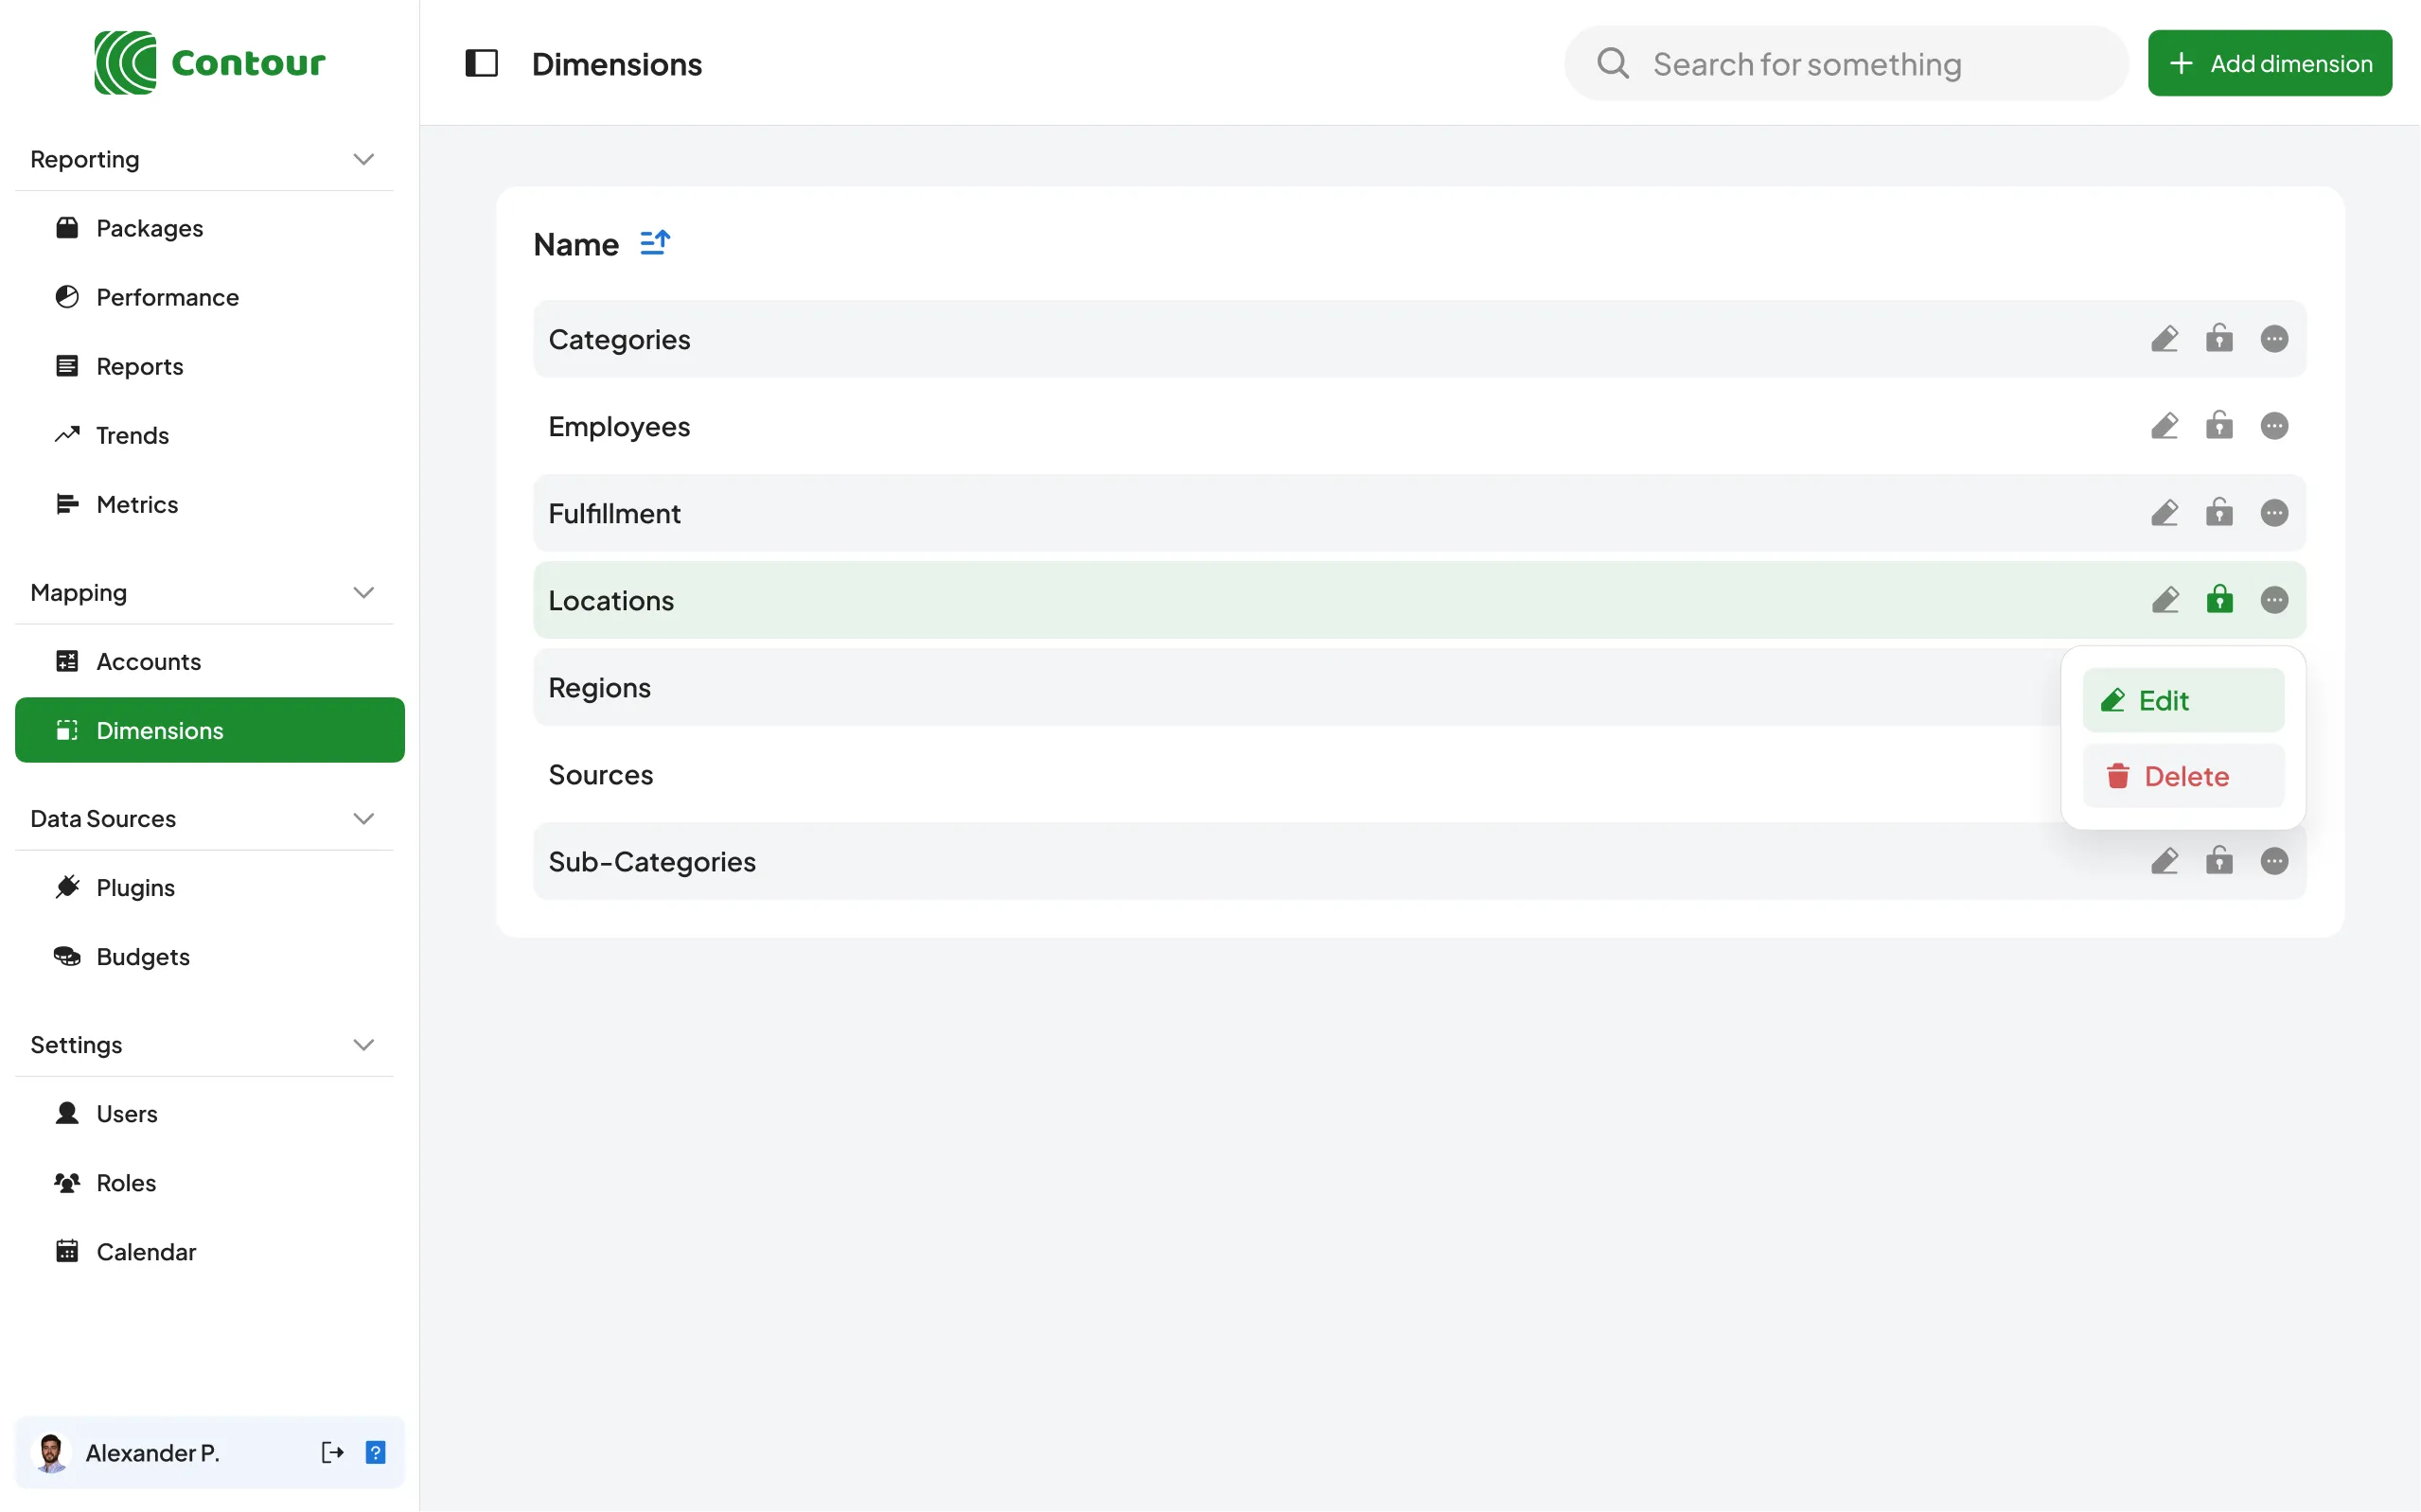
Task: Collapse the Settings section chevron
Action: coord(363,1045)
